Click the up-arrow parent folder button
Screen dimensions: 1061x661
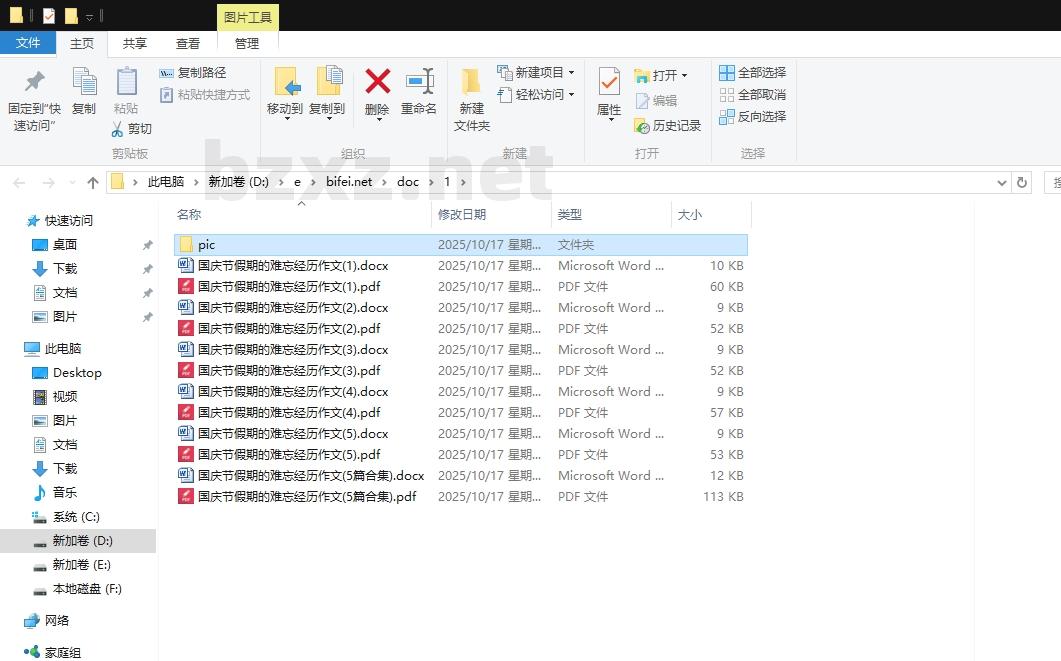click(x=93, y=182)
